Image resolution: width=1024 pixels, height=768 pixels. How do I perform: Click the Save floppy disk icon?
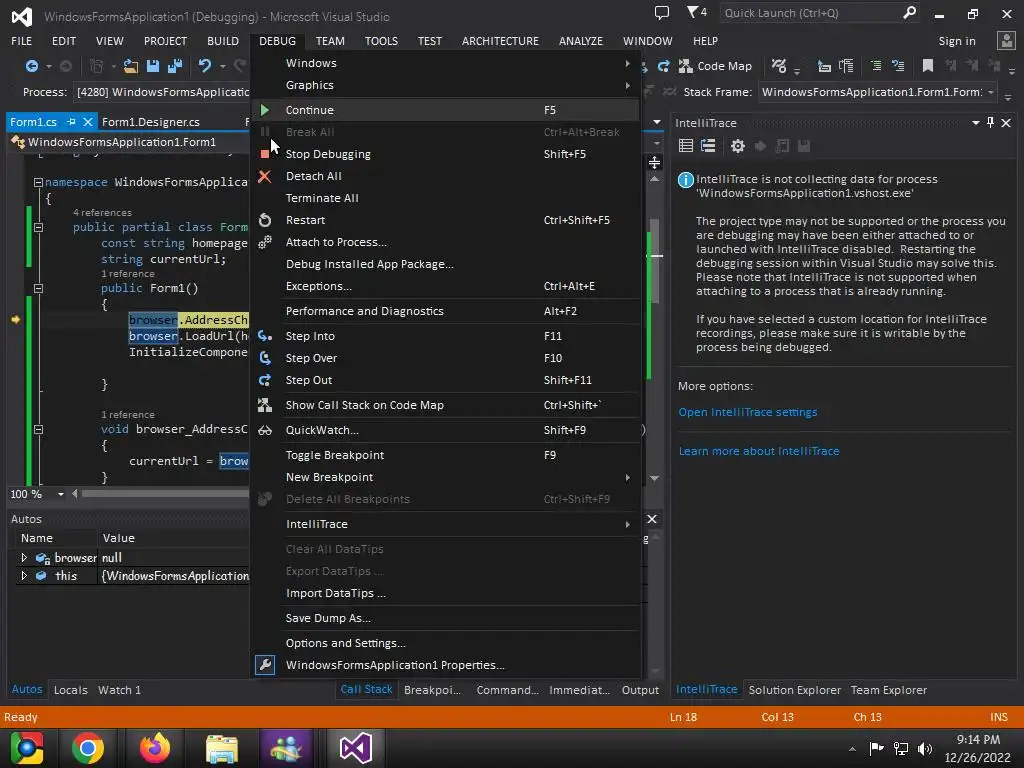pos(153,66)
